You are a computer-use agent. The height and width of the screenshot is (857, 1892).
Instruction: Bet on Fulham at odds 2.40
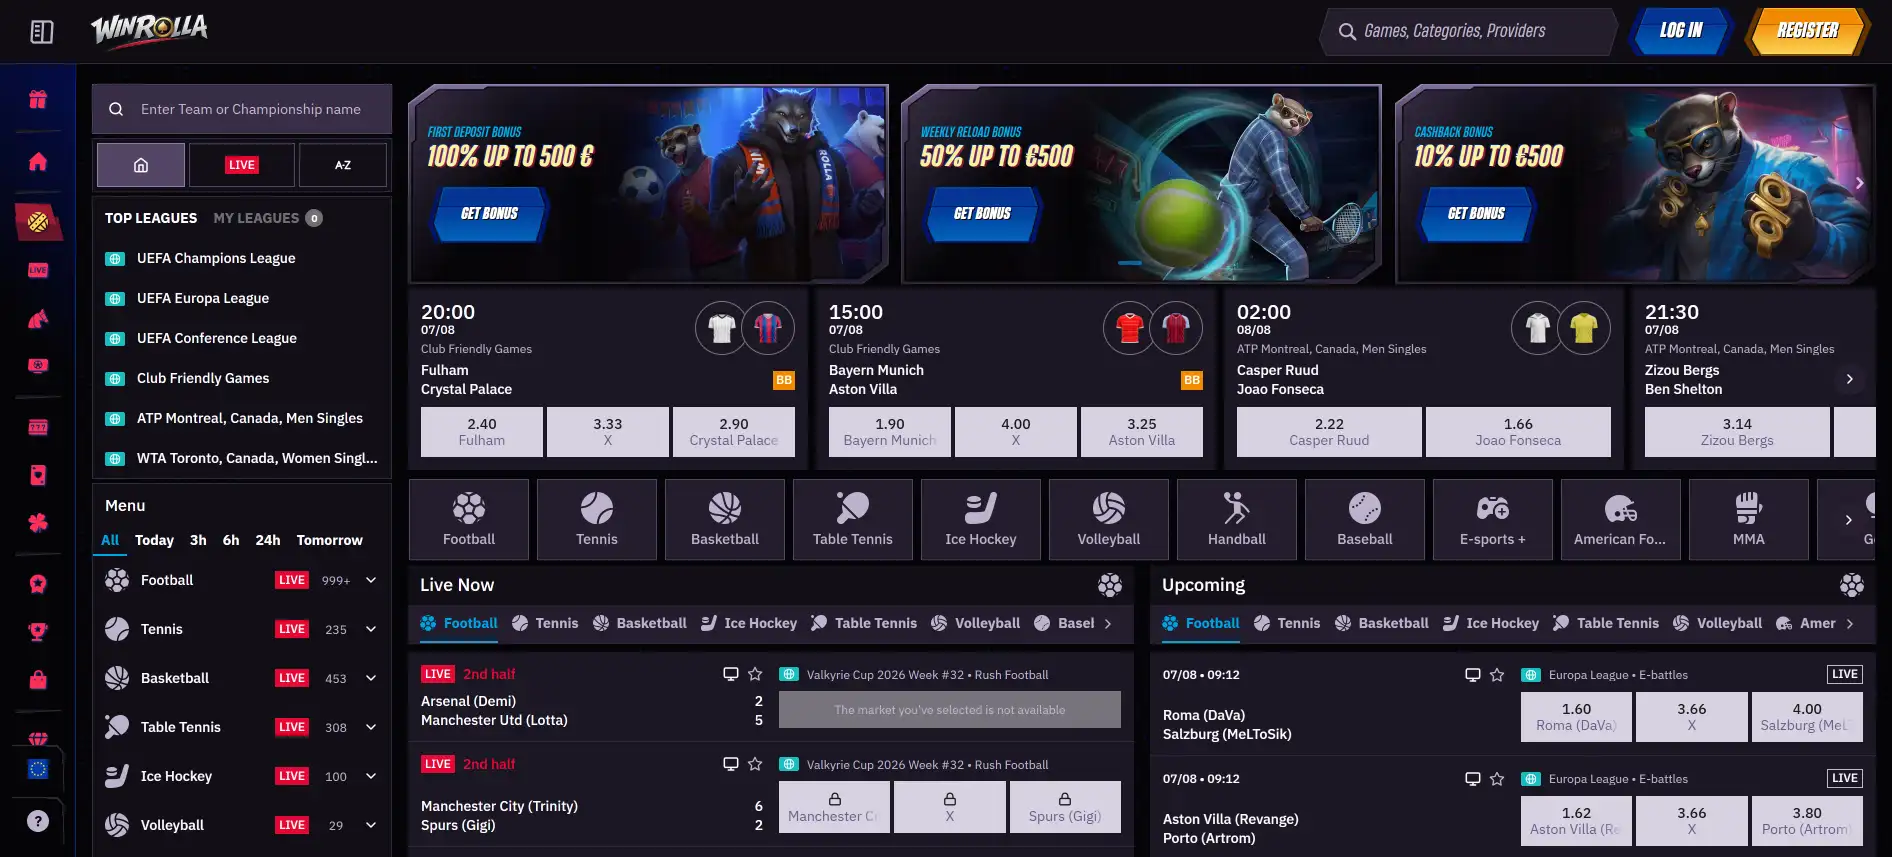pos(482,432)
